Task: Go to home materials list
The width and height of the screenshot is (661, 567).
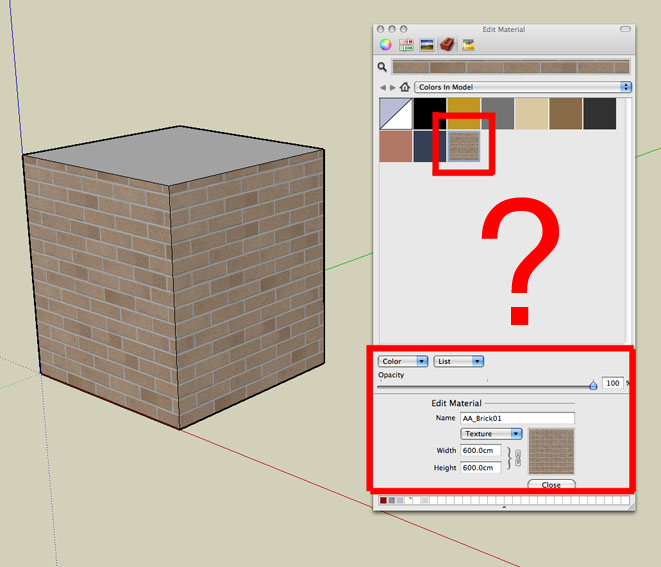Action: (405, 88)
